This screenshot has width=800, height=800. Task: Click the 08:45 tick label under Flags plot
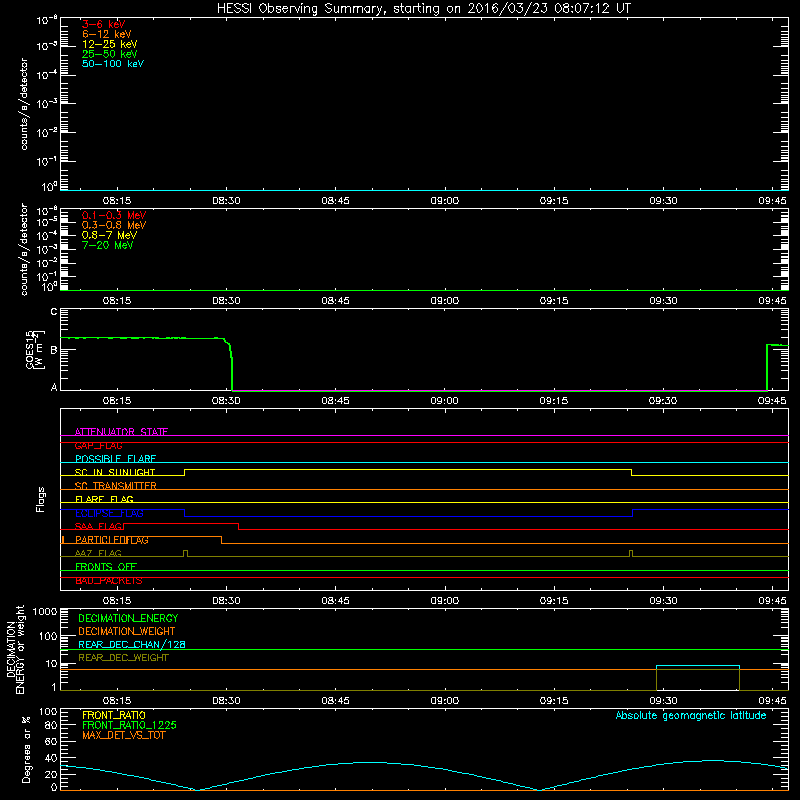tap(335, 601)
